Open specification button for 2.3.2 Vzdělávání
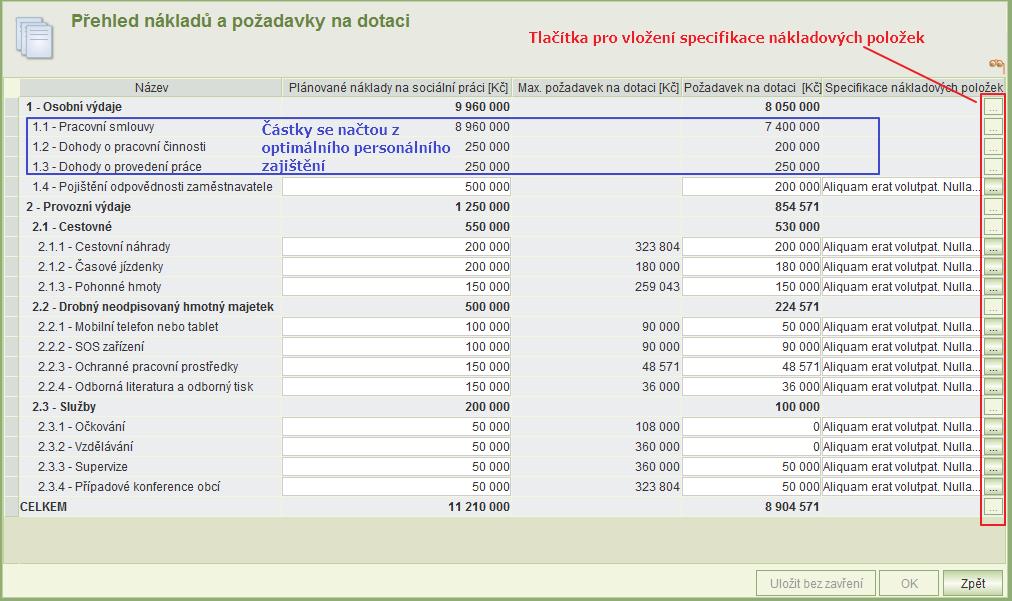The width and height of the screenshot is (1012, 601). [x=993, y=447]
